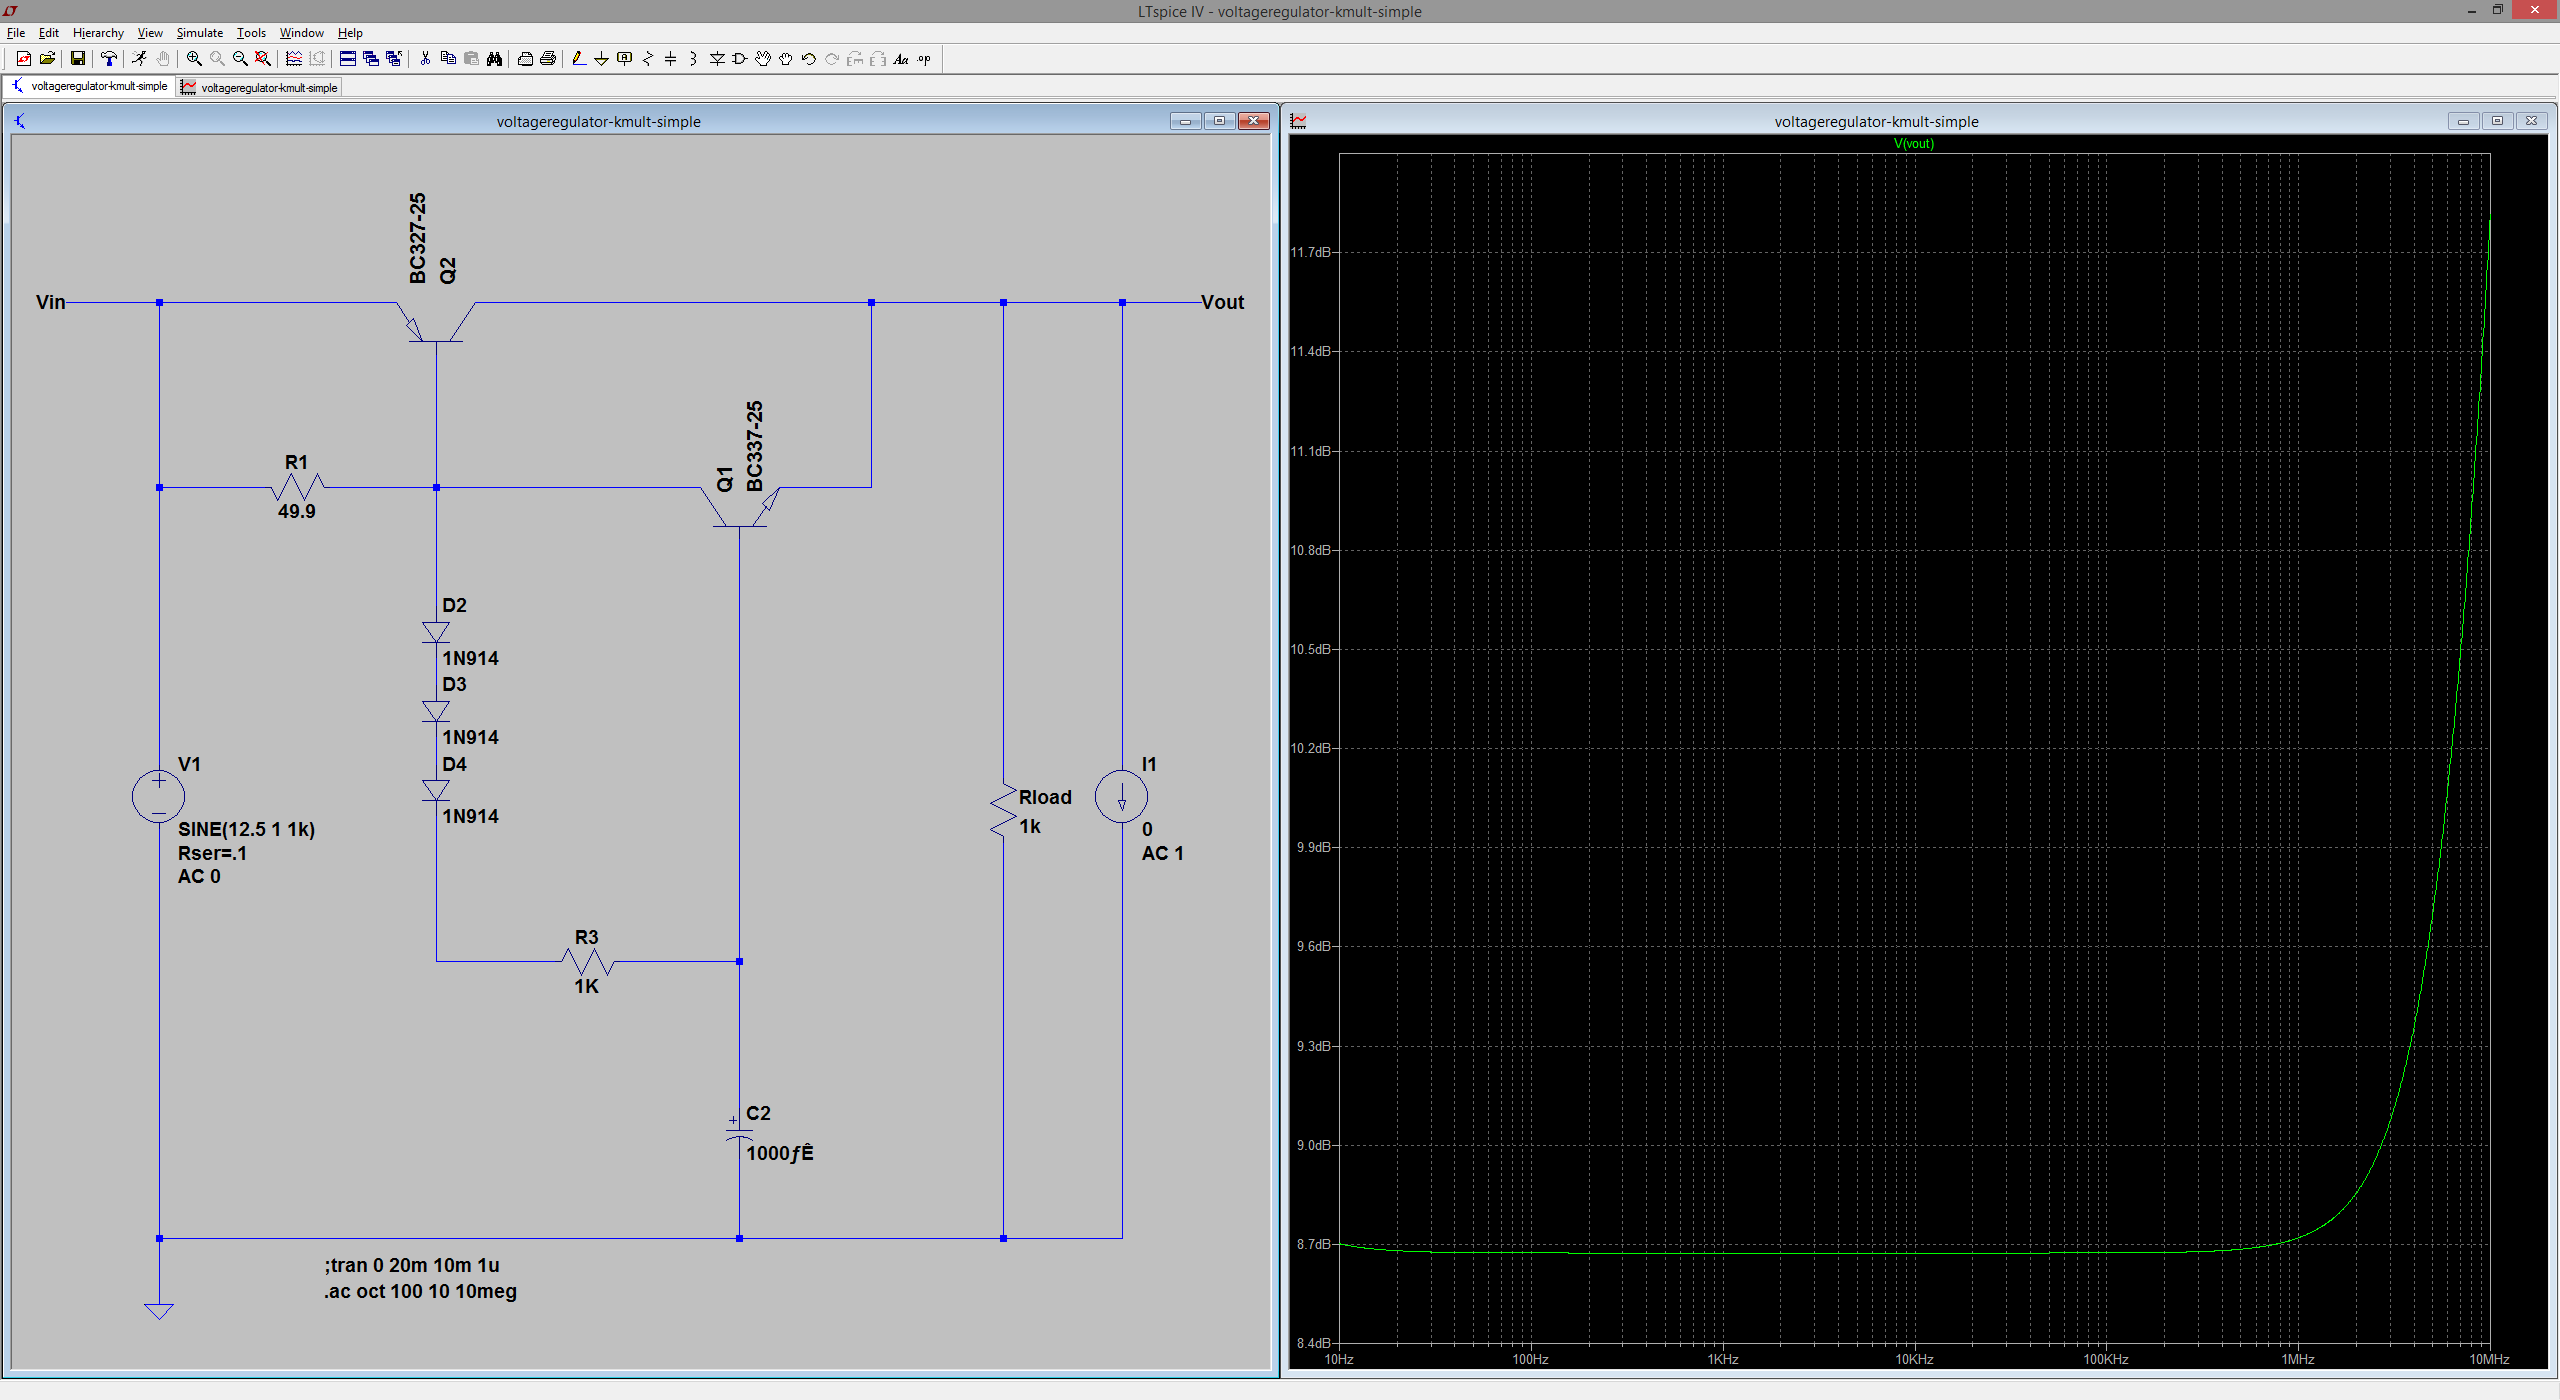Place a capacitor from the toolbar
This screenshot has width=2560, height=1400.
(671, 59)
